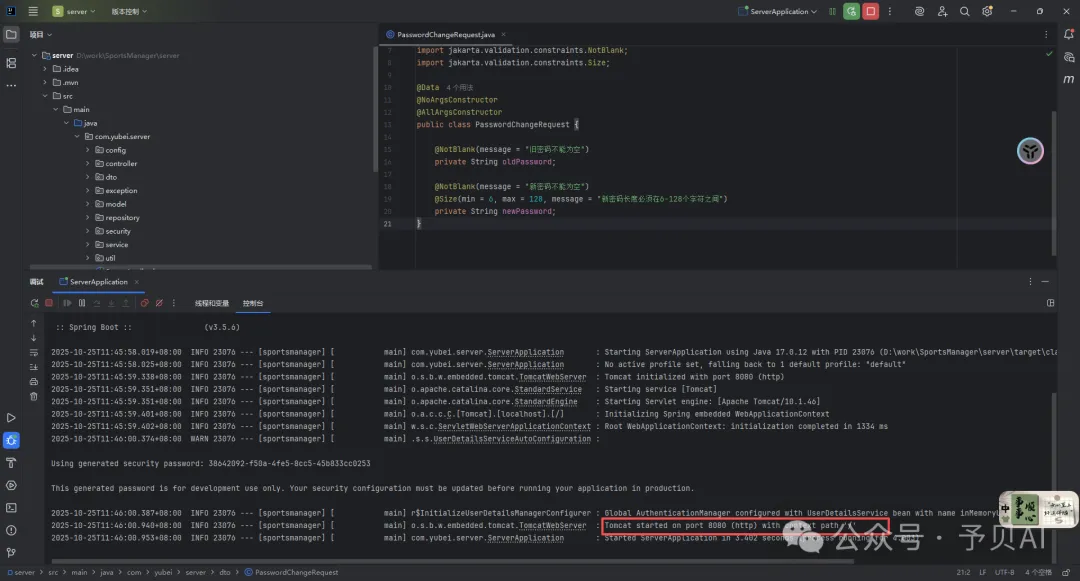The width and height of the screenshot is (1080, 581).
Task: Expand the config package
Action: pyautogui.click(x=87, y=149)
